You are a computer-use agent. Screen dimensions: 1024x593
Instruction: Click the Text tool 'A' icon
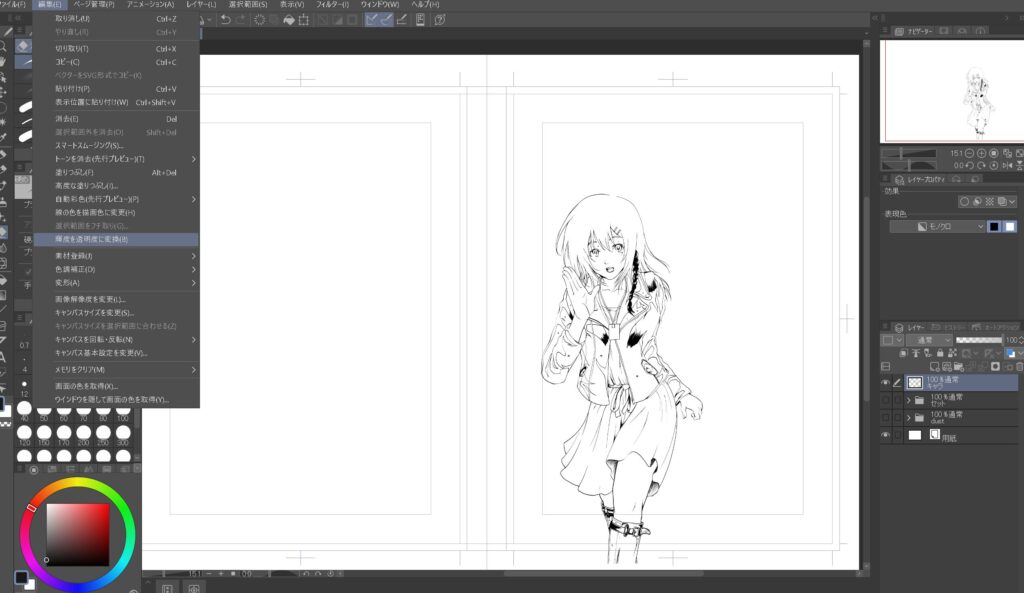point(5,357)
